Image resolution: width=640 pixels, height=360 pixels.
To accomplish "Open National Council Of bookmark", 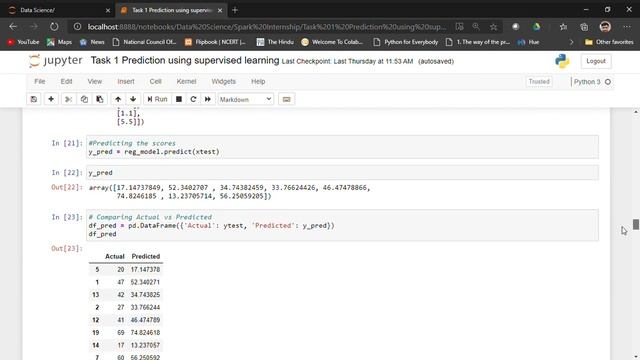I will pyautogui.click(x=144, y=42).
